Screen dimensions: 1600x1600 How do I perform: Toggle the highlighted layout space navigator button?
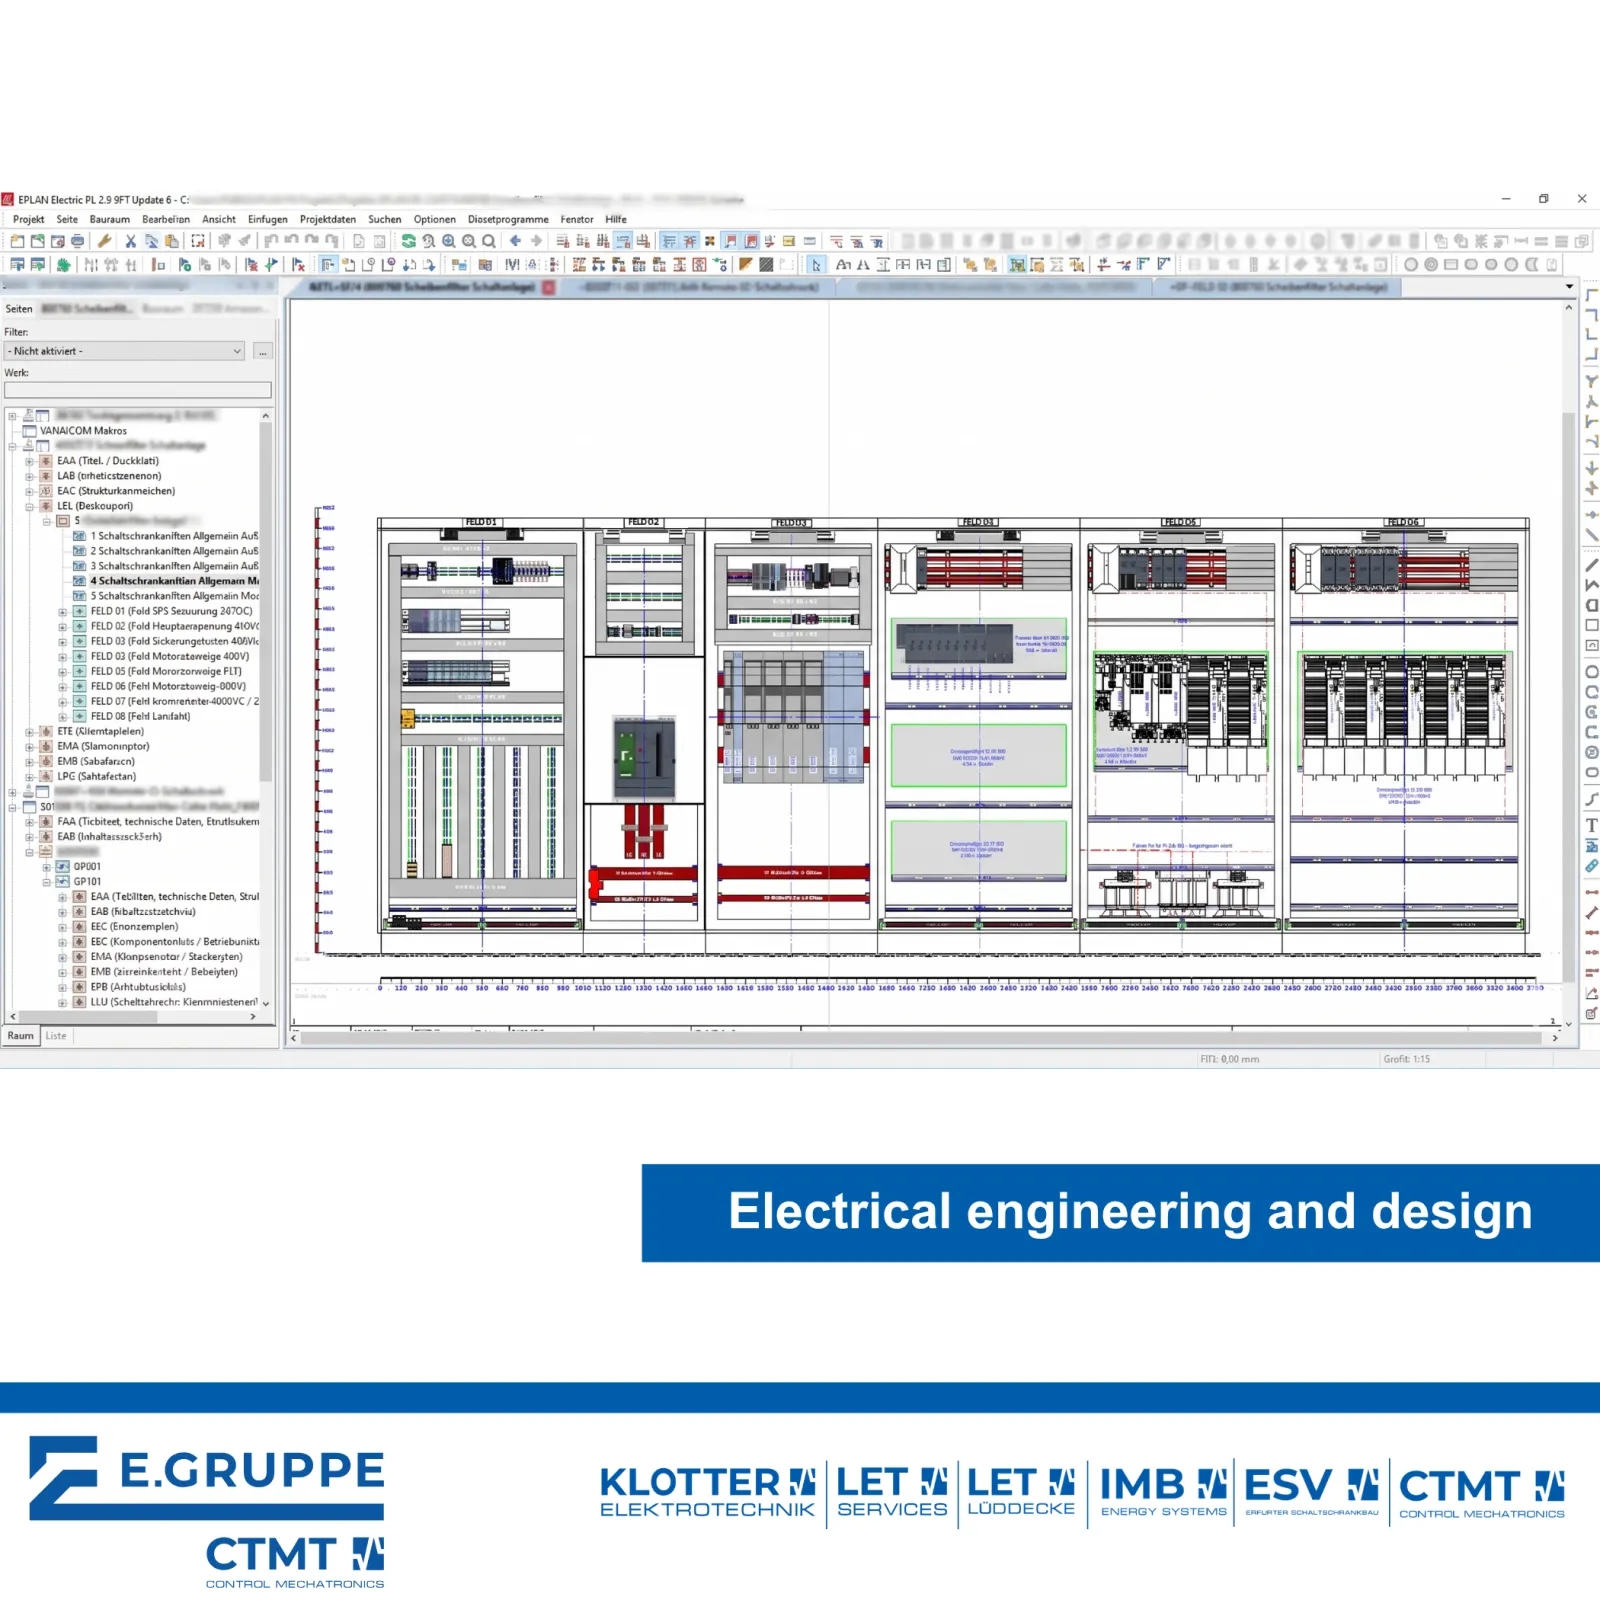coord(327,265)
